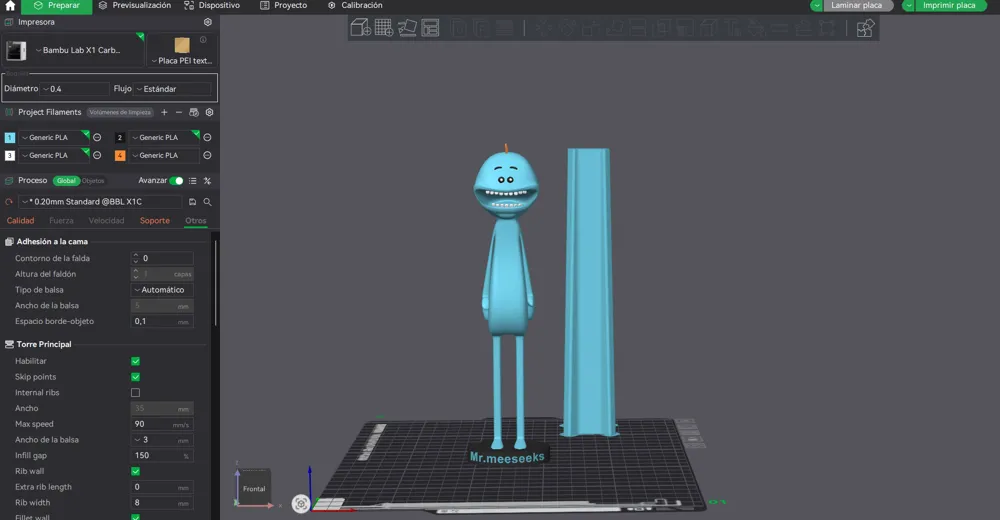Select the Soporte settings tab
The image size is (1000, 520).
tap(155, 221)
